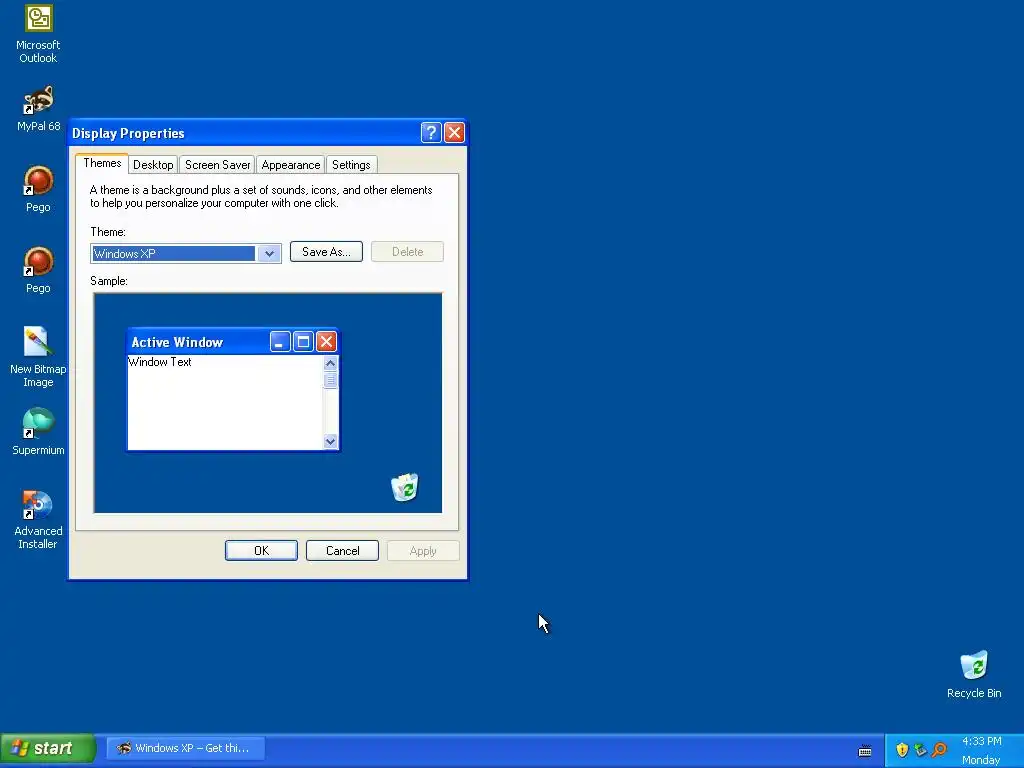
Task: Click the grayed-out Delete button
Action: pos(408,251)
